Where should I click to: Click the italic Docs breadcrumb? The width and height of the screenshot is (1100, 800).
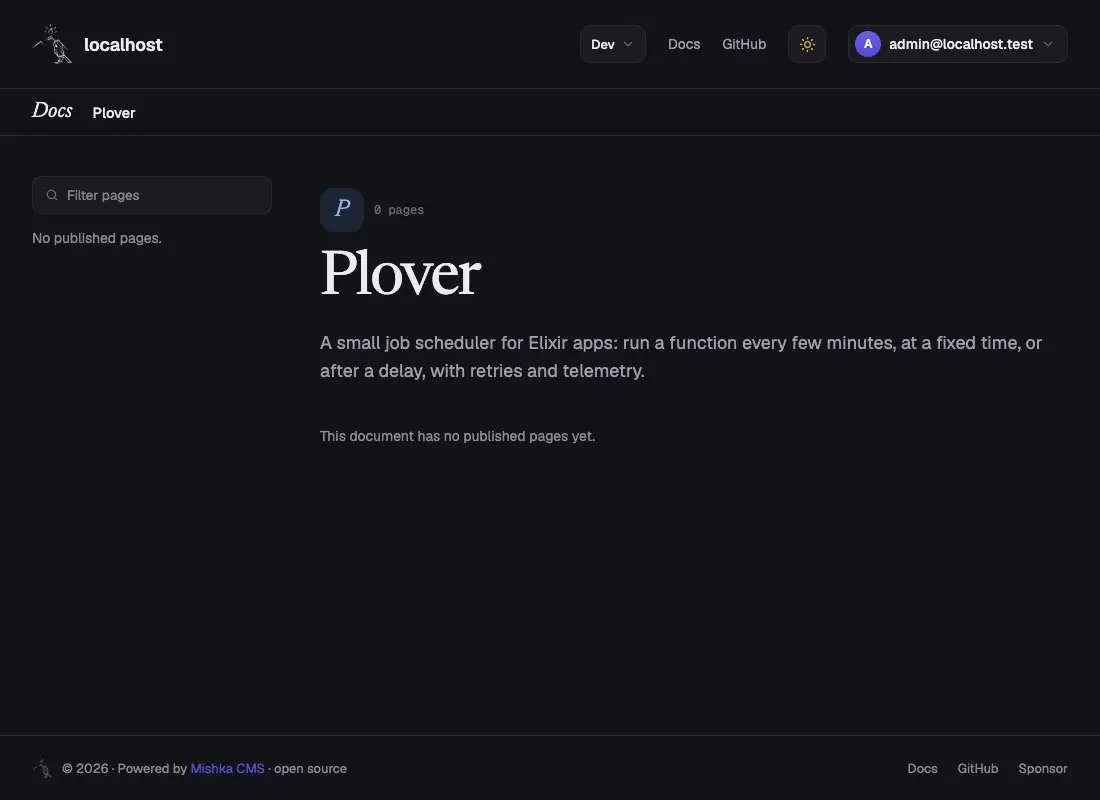[52, 111]
